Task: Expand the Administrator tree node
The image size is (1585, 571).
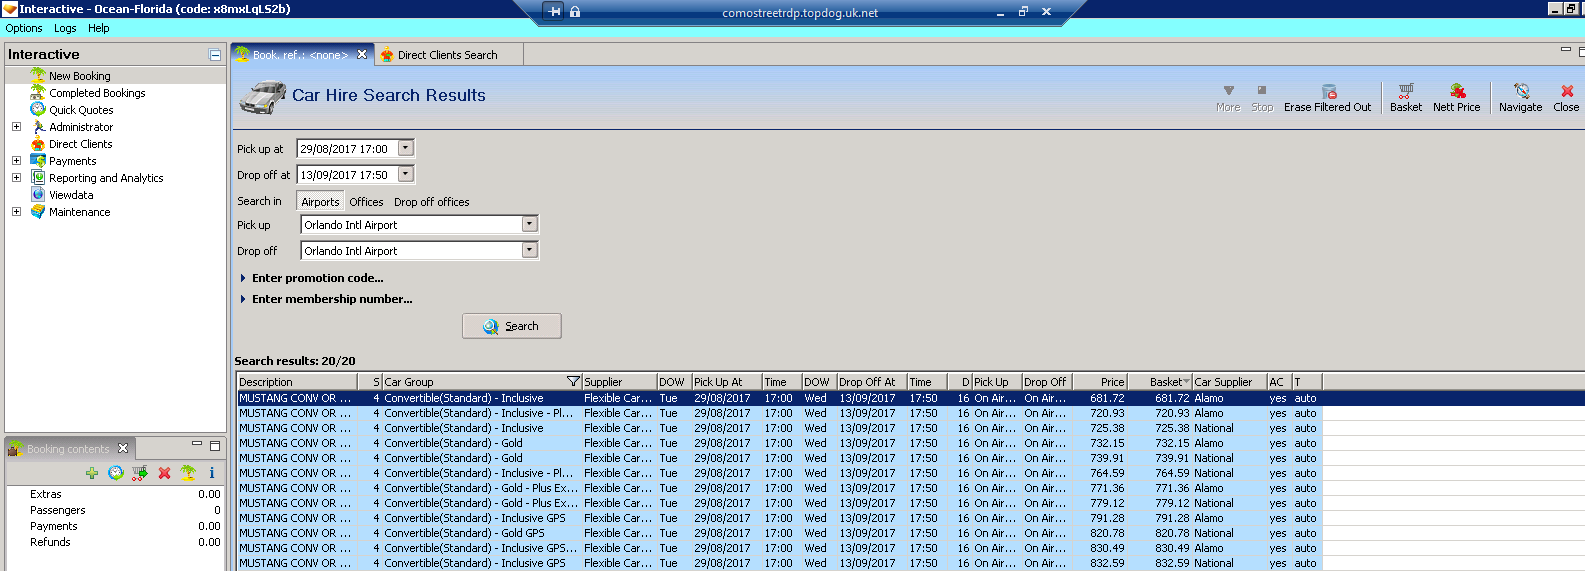Action: coord(16,127)
